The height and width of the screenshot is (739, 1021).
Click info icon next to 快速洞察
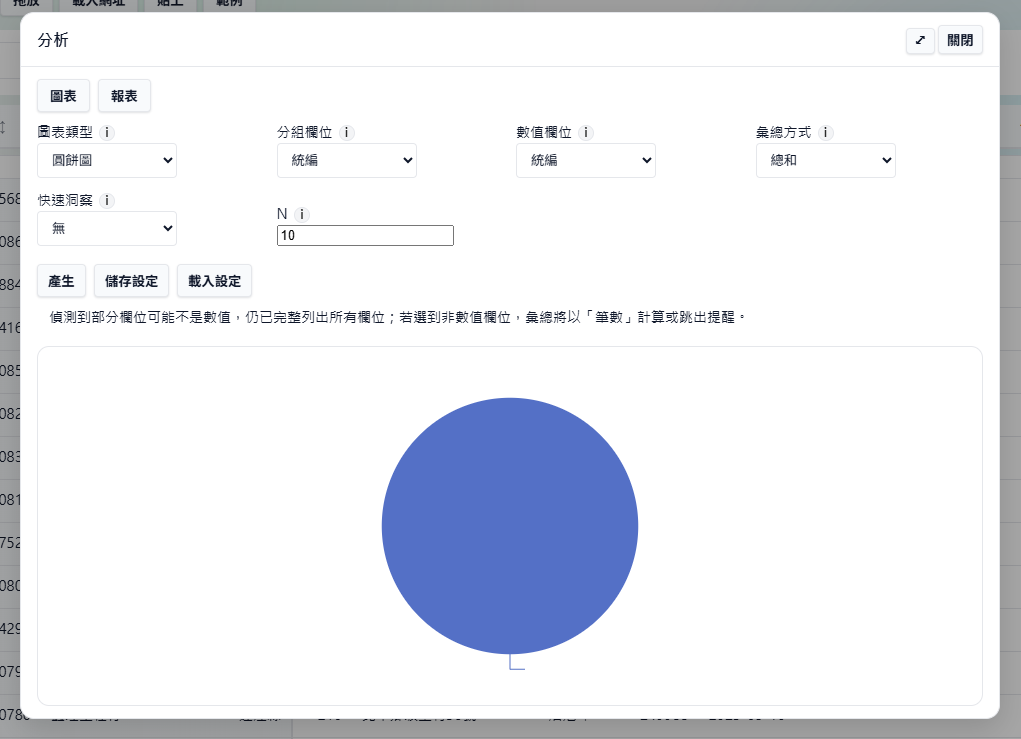tap(107, 200)
